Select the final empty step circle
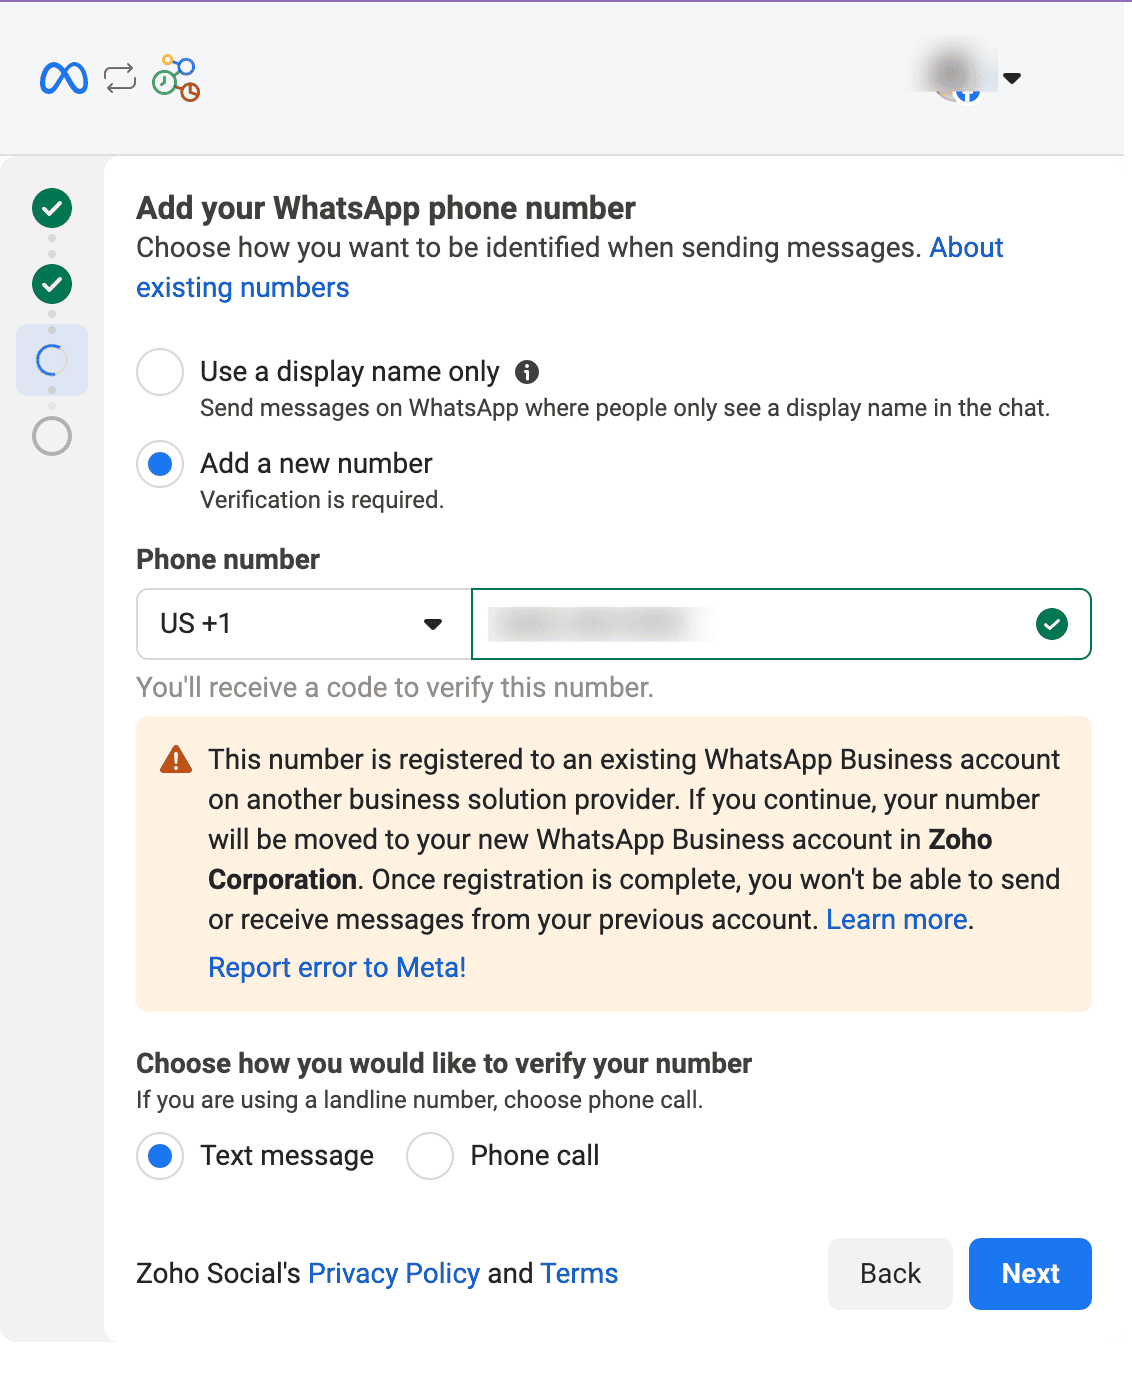 pos(52,436)
